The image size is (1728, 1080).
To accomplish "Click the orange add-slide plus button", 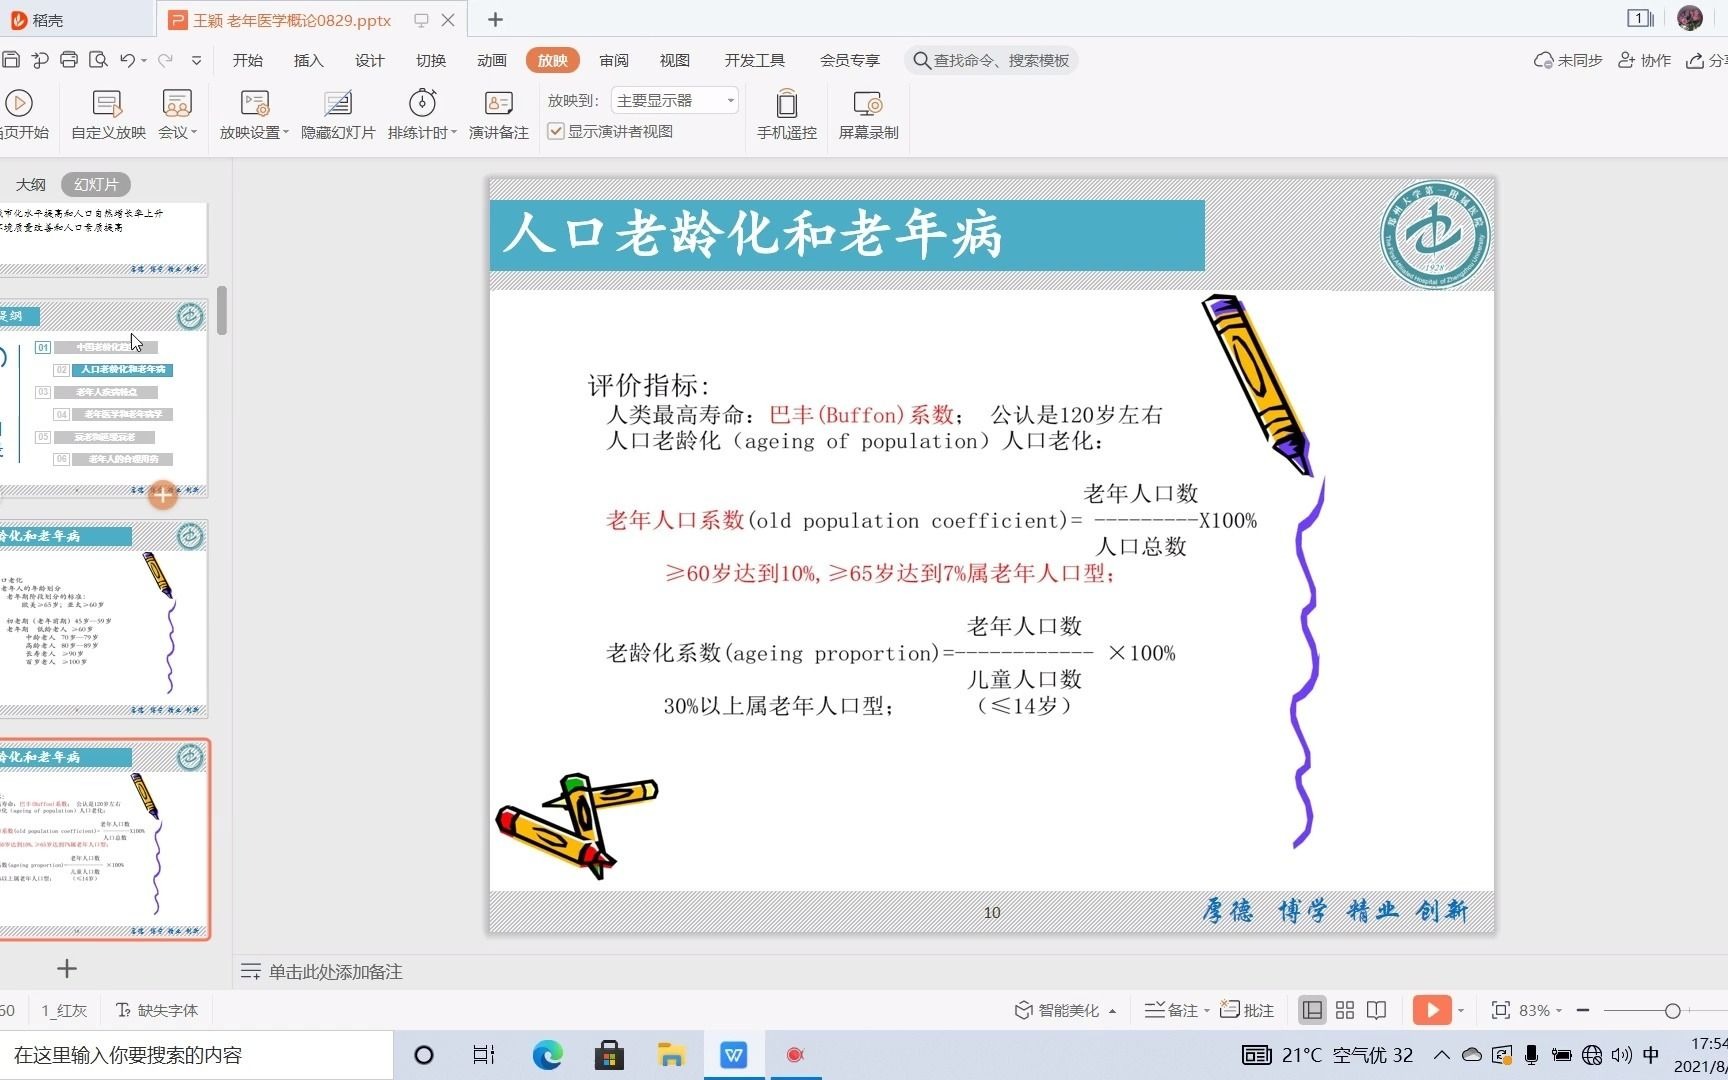I will point(163,494).
